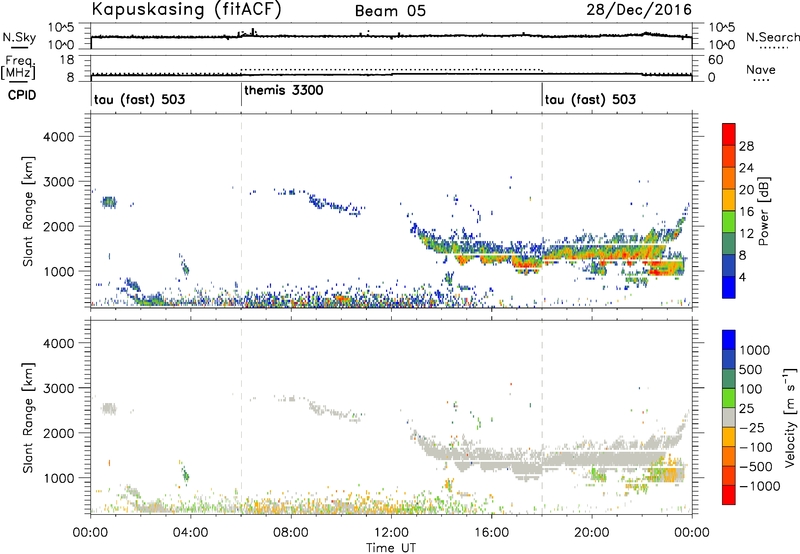Click the 18 tick on the frequency axis
The height and width of the screenshot is (554, 800).
[x=67, y=59]
